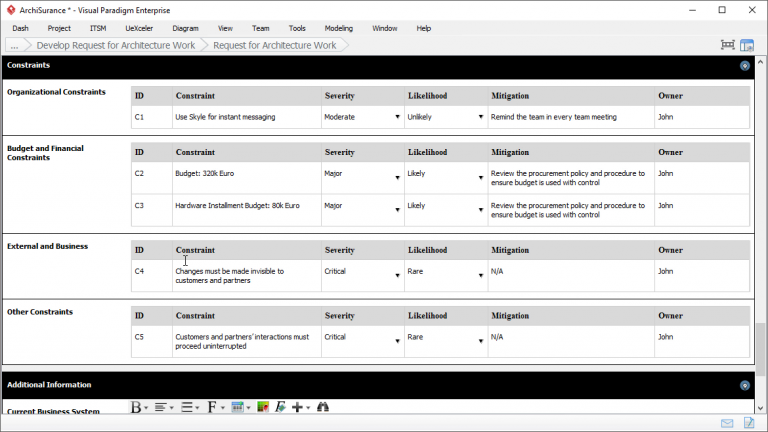
Task: Collapse the Additional Information section
Action: click(x=744, y=385)
